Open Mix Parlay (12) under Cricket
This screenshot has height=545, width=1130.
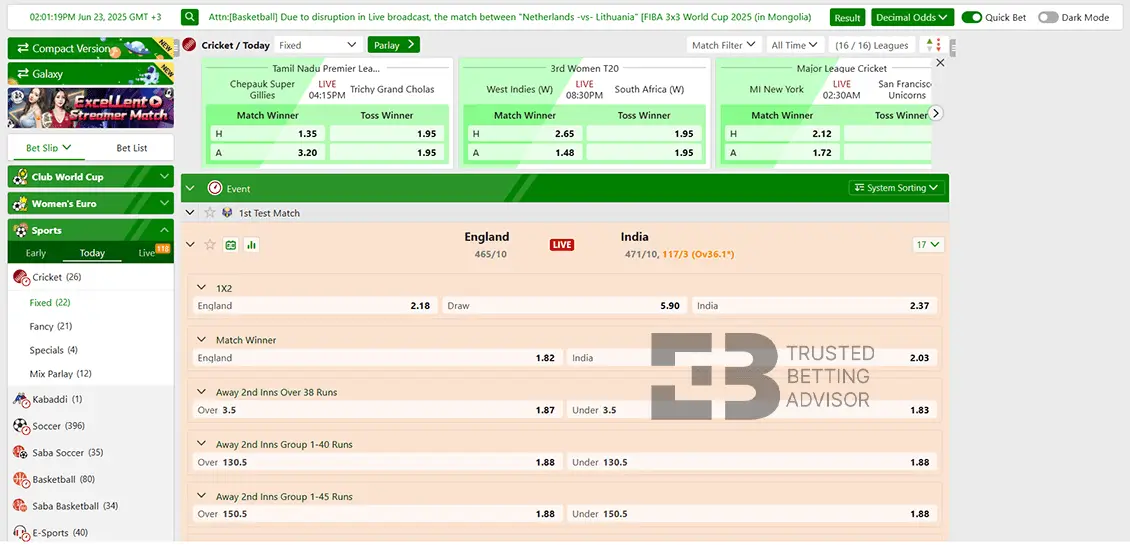(61, 374)
